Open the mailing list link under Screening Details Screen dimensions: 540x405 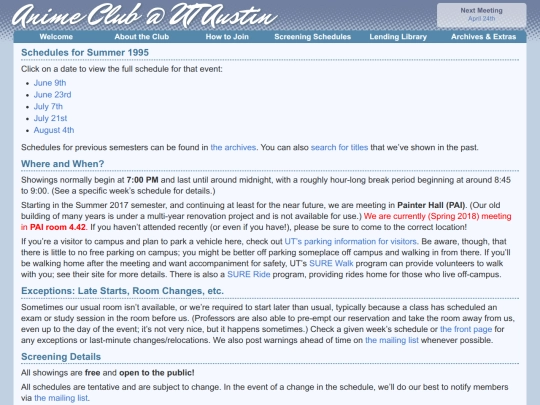click(61, 398)
